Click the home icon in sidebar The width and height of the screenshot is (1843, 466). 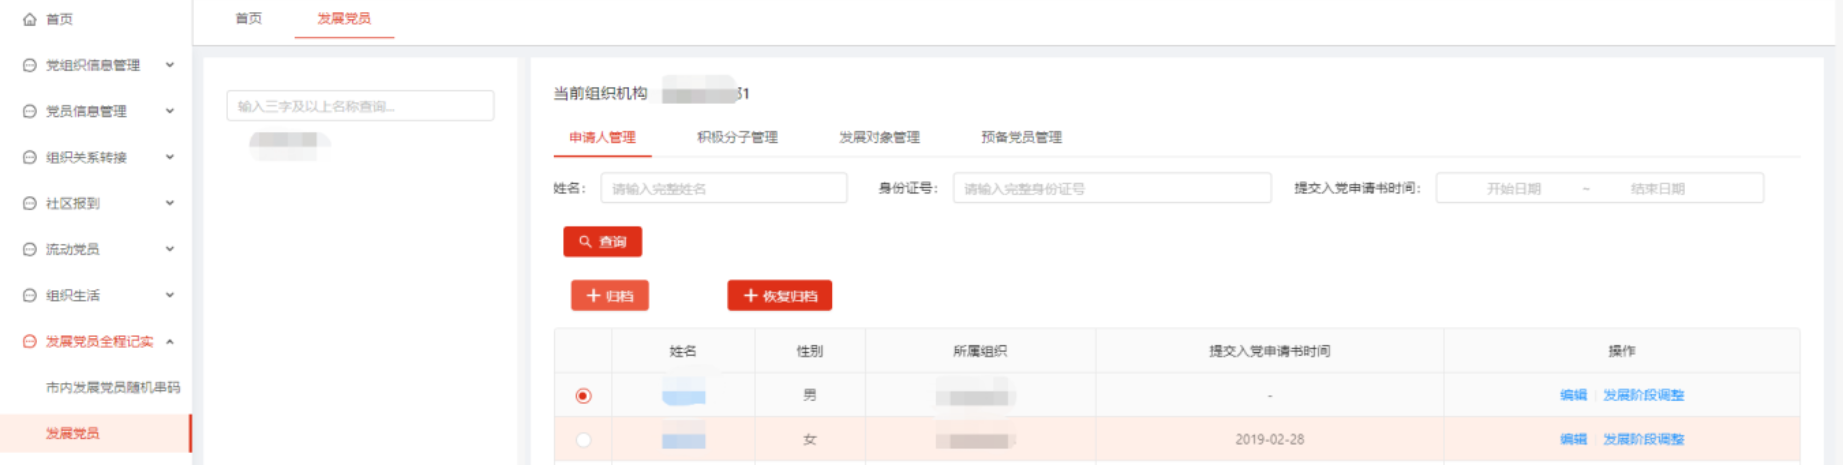(30, 19)
